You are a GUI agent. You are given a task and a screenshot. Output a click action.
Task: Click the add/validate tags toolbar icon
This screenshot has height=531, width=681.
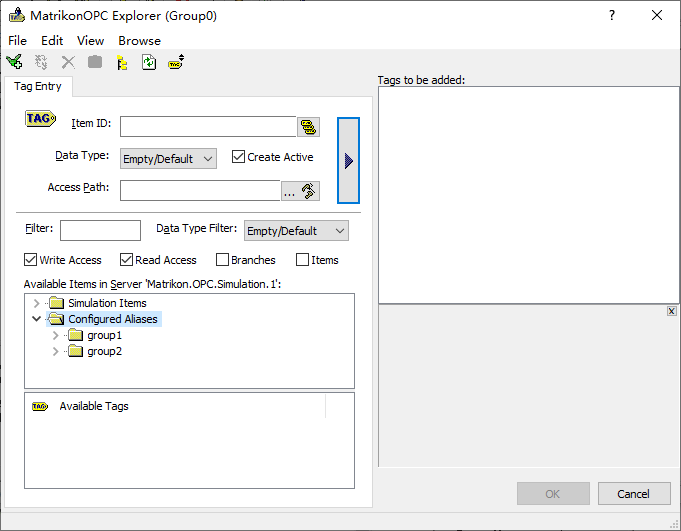click(x=14, y=62)
